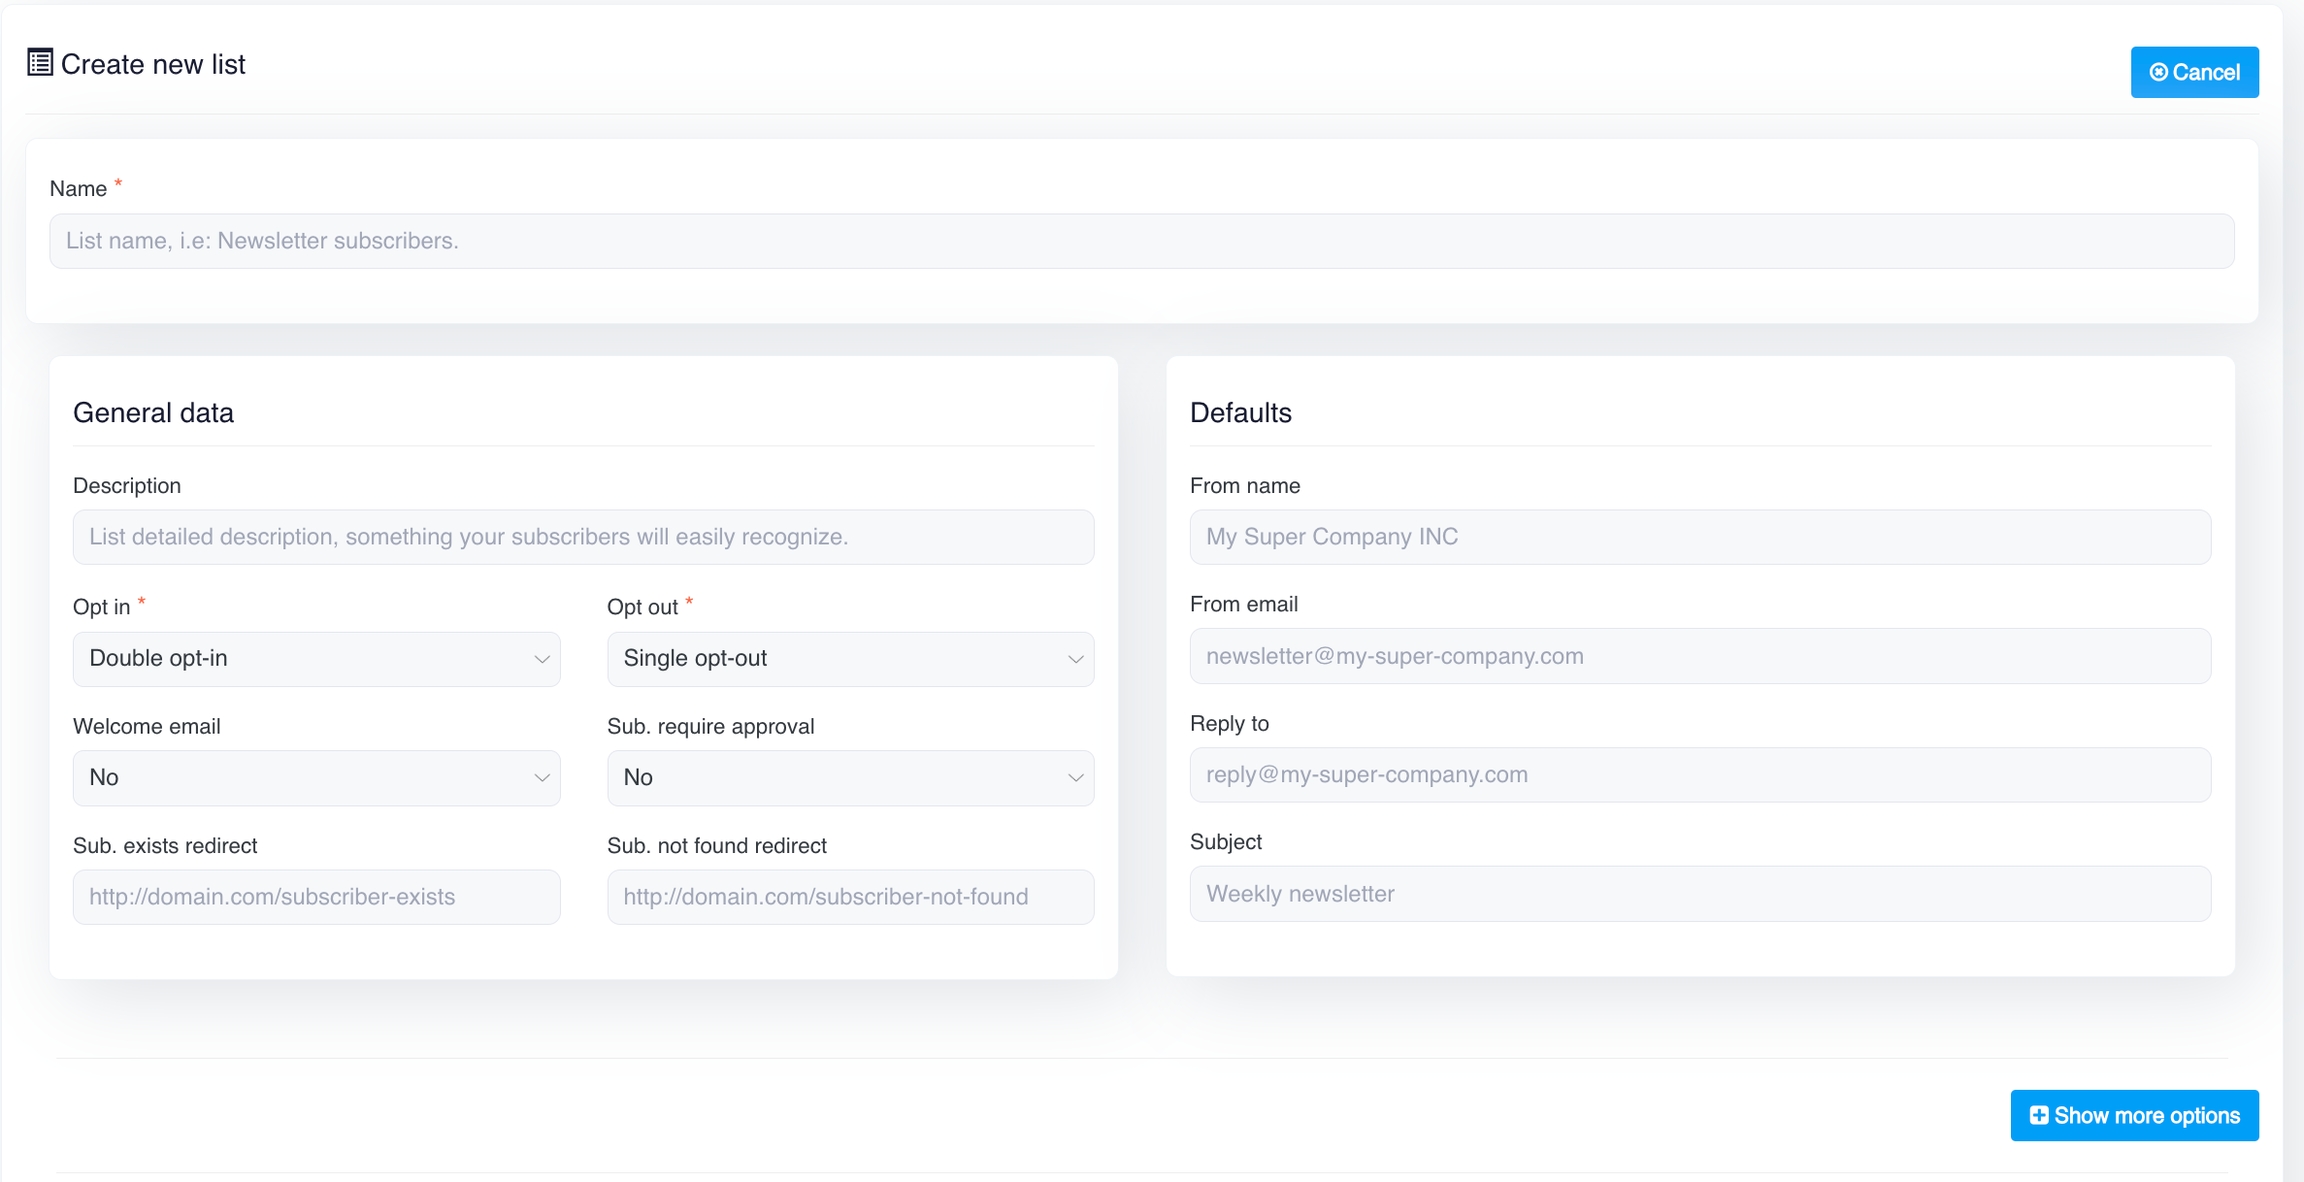Click the Reply to input field
2304x1182 pixels.
tap(1699, 775)
